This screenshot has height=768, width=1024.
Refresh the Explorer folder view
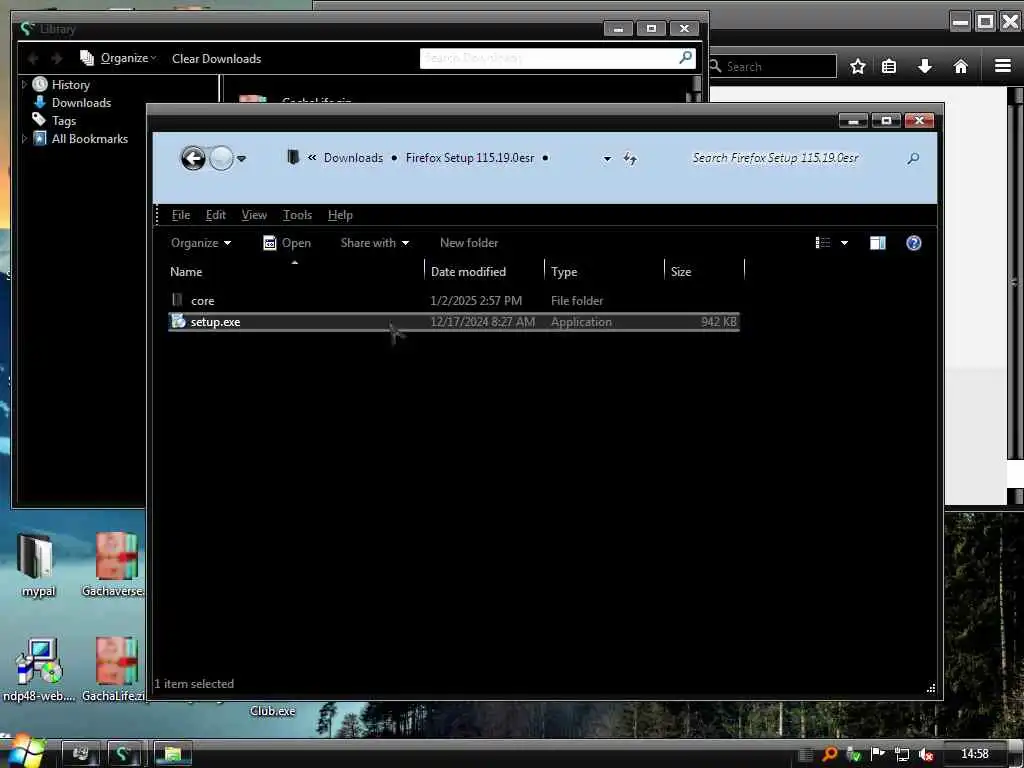point(630,158)
